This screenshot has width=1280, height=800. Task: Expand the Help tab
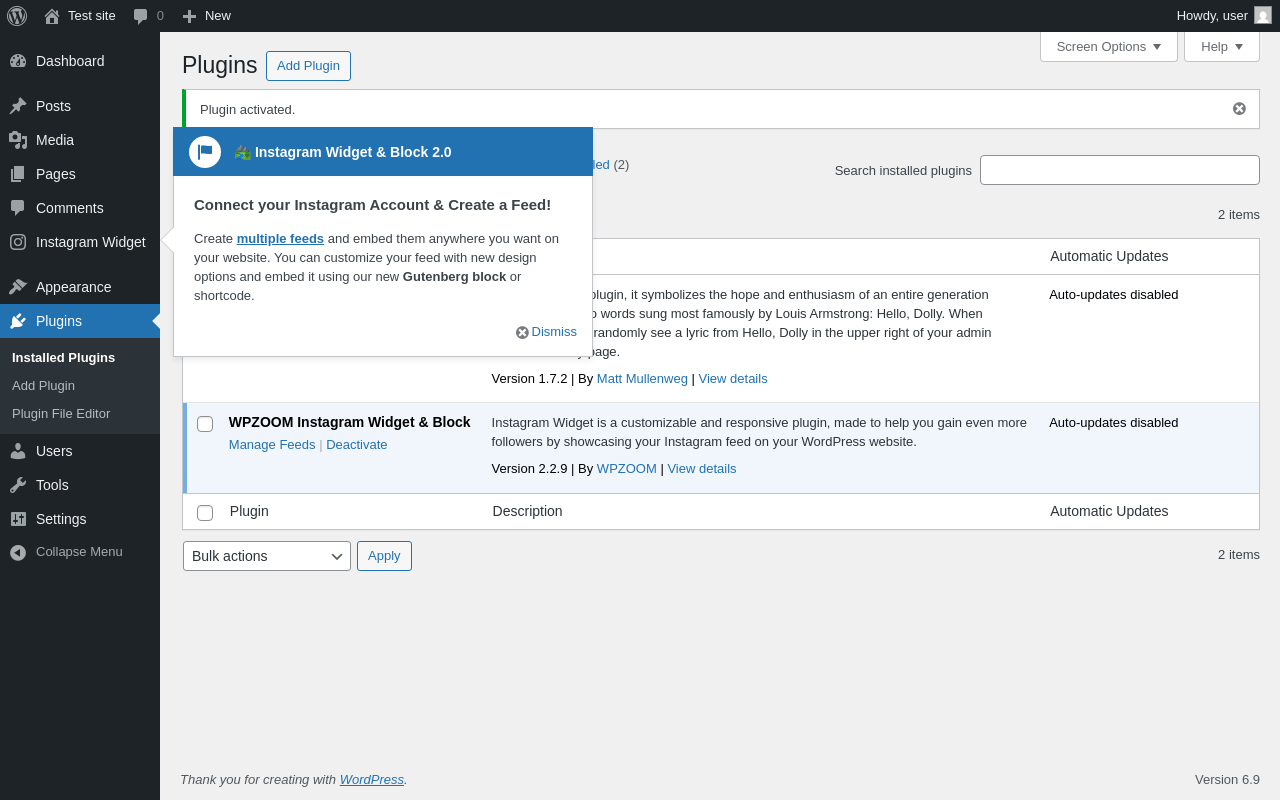(x=1222, y=46)
